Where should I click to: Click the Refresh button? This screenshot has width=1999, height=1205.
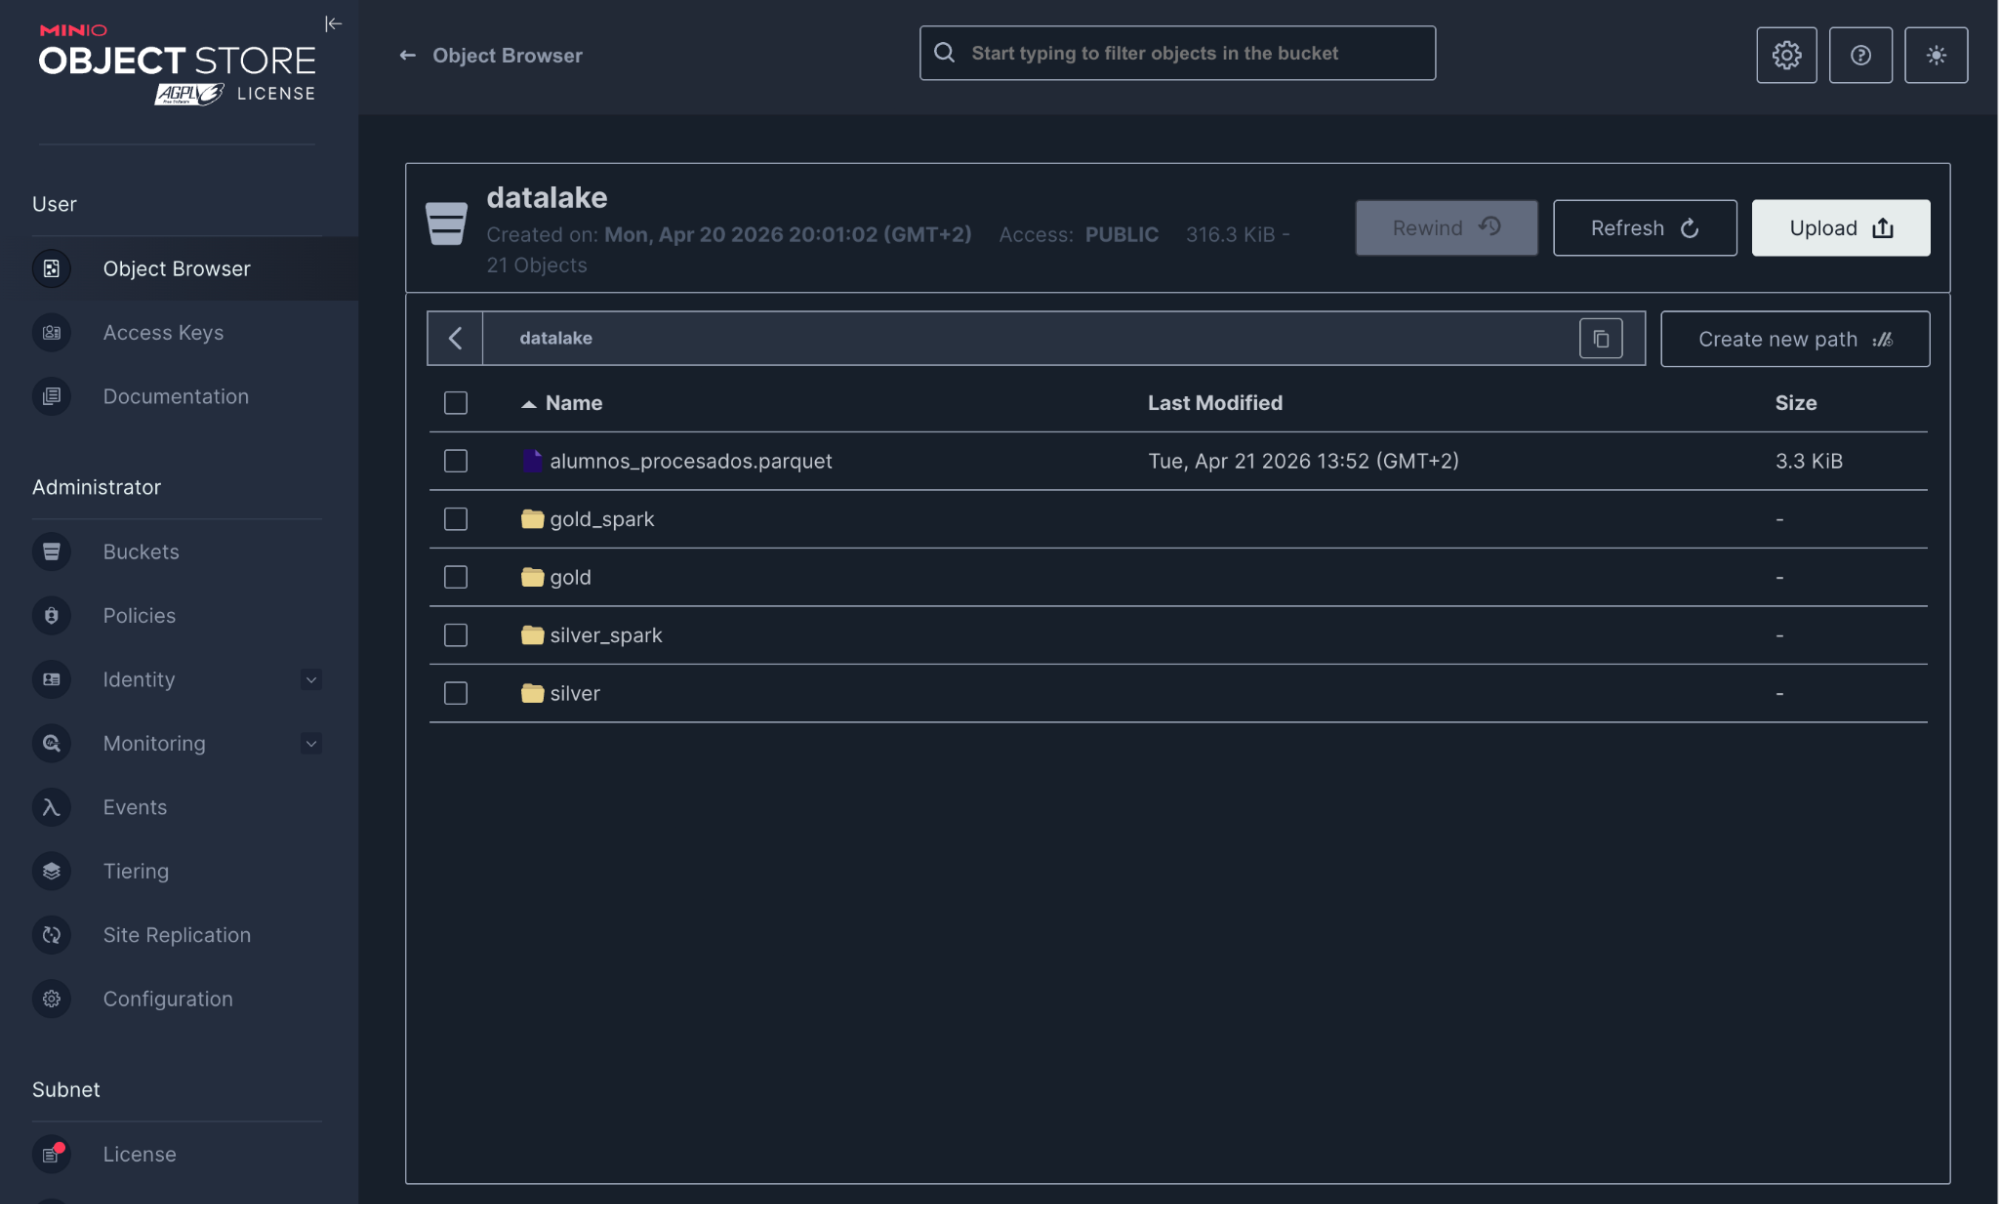[1644, 228]
